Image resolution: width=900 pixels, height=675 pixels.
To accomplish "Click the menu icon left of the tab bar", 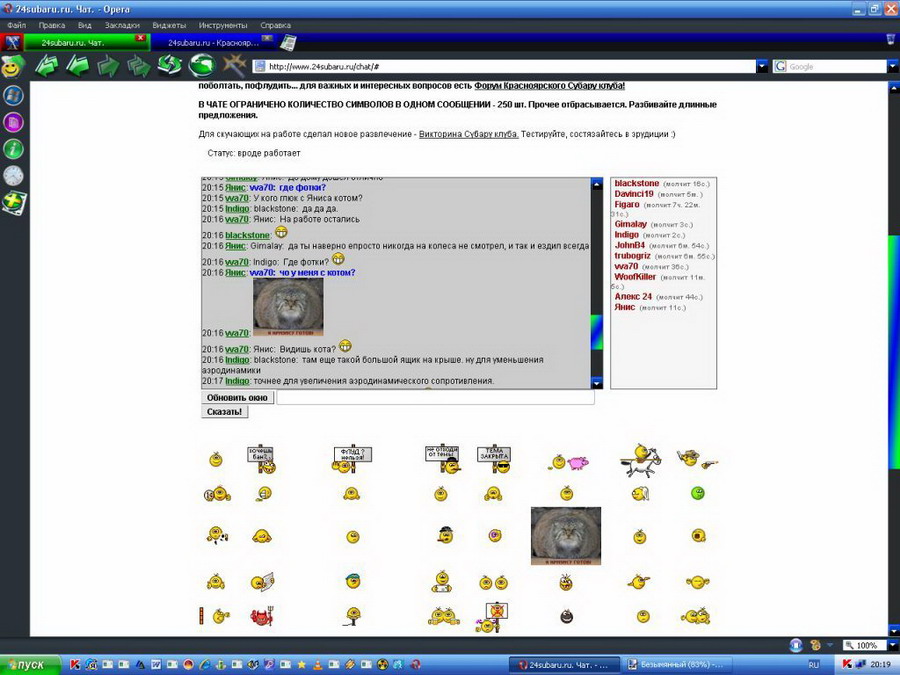I will coord(11,42).
